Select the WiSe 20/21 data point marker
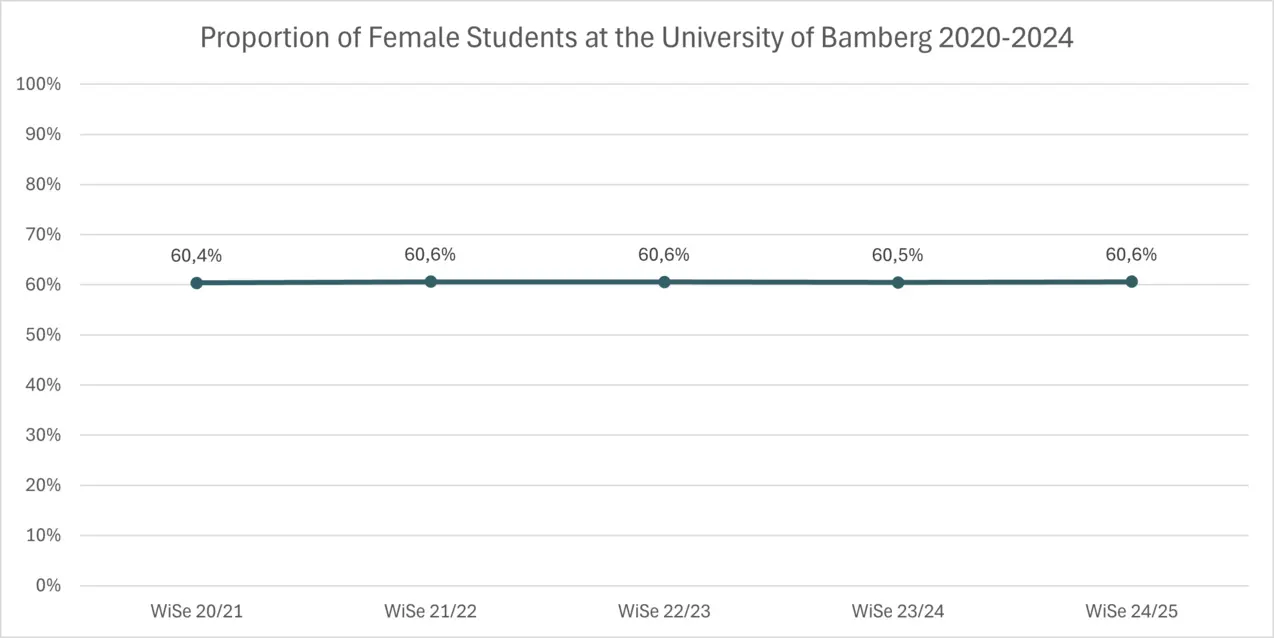The width and height of the screenshot is (1274, 638). 197,283
